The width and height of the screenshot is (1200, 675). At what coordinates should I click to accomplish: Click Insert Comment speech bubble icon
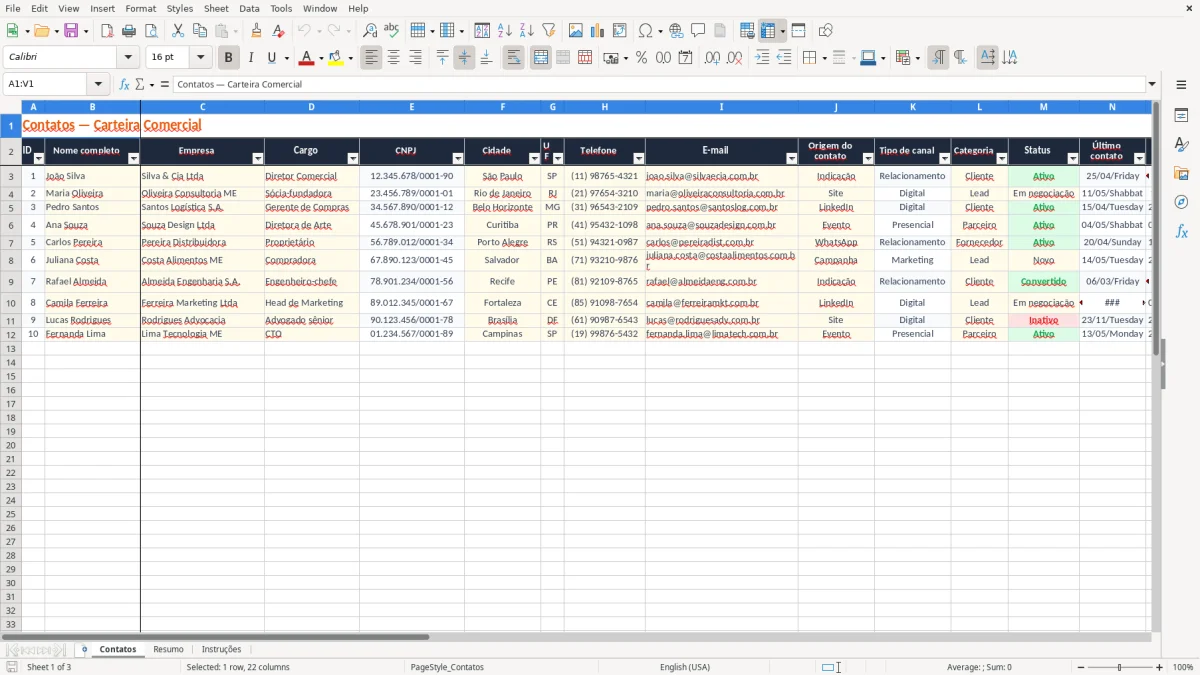(x=699, y=31)
